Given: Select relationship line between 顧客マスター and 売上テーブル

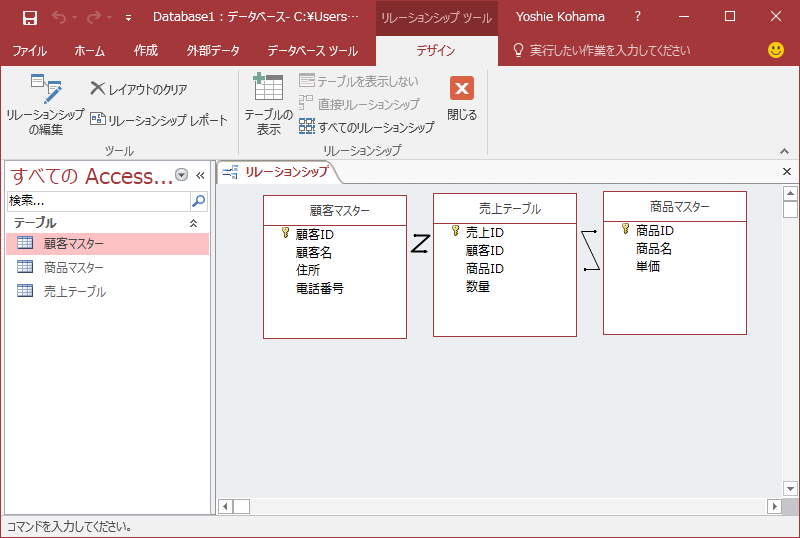Looking at the screenshot, I should pos(419,244).
